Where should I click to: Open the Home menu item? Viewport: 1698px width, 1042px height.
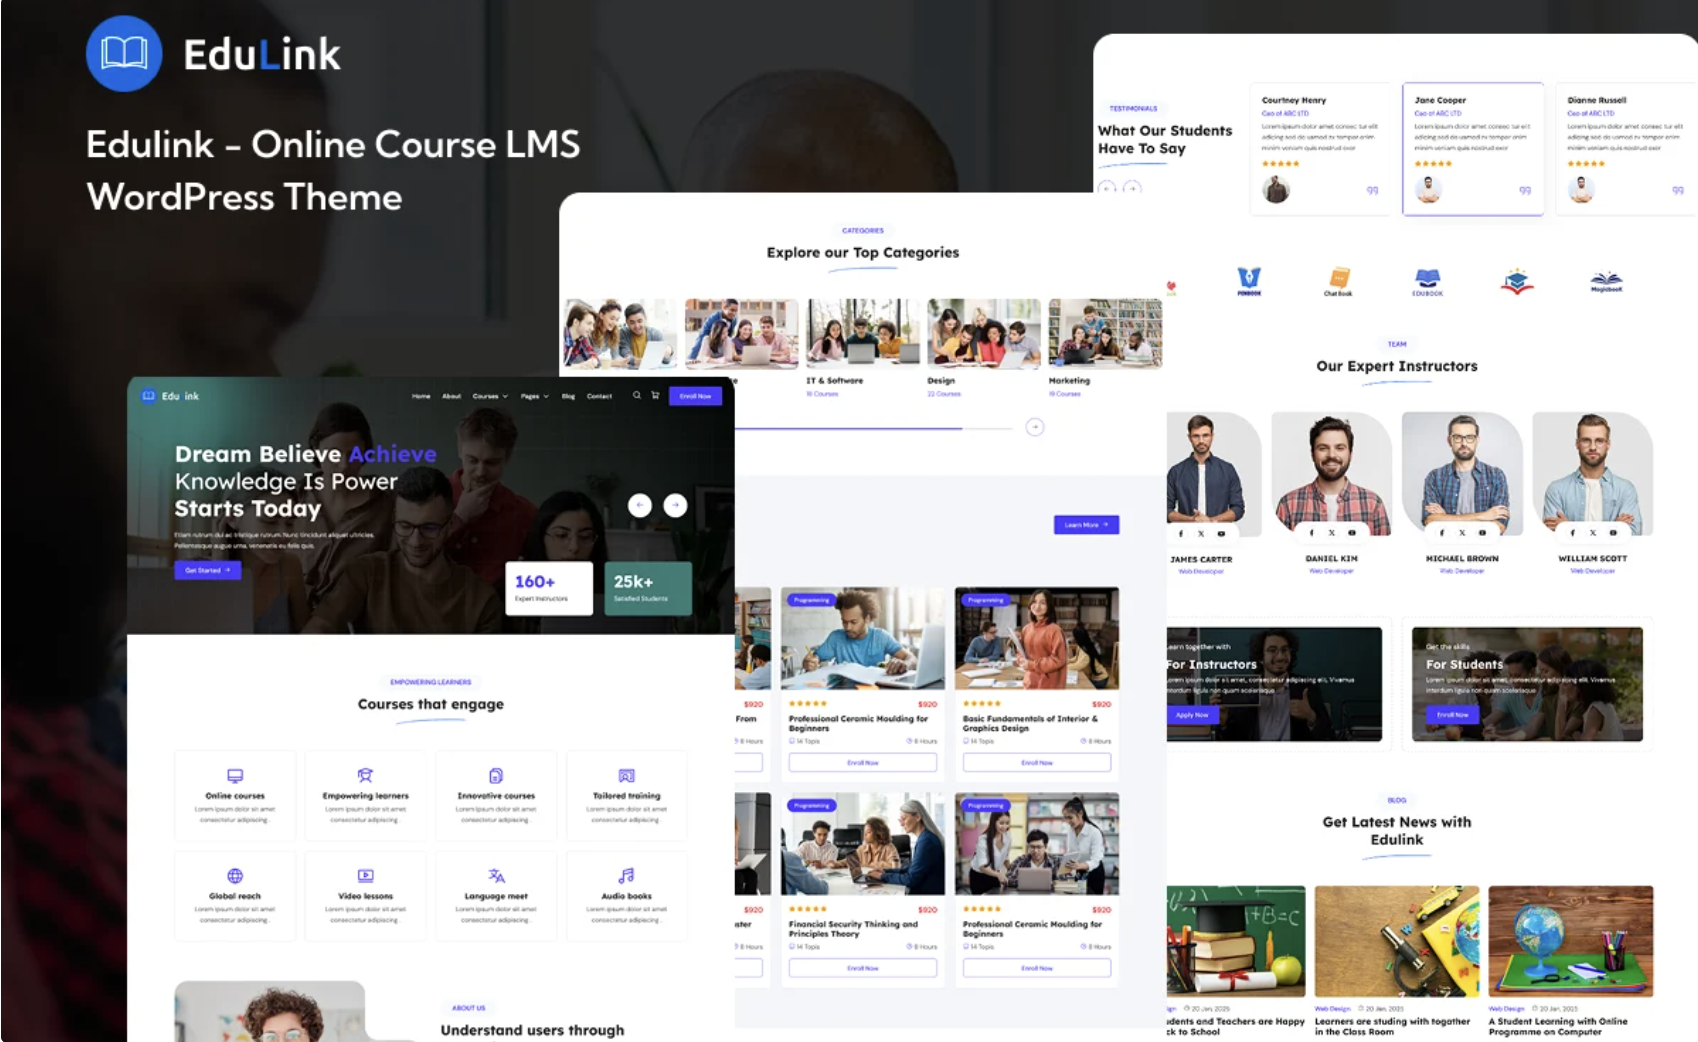click(x=421, y=396)
